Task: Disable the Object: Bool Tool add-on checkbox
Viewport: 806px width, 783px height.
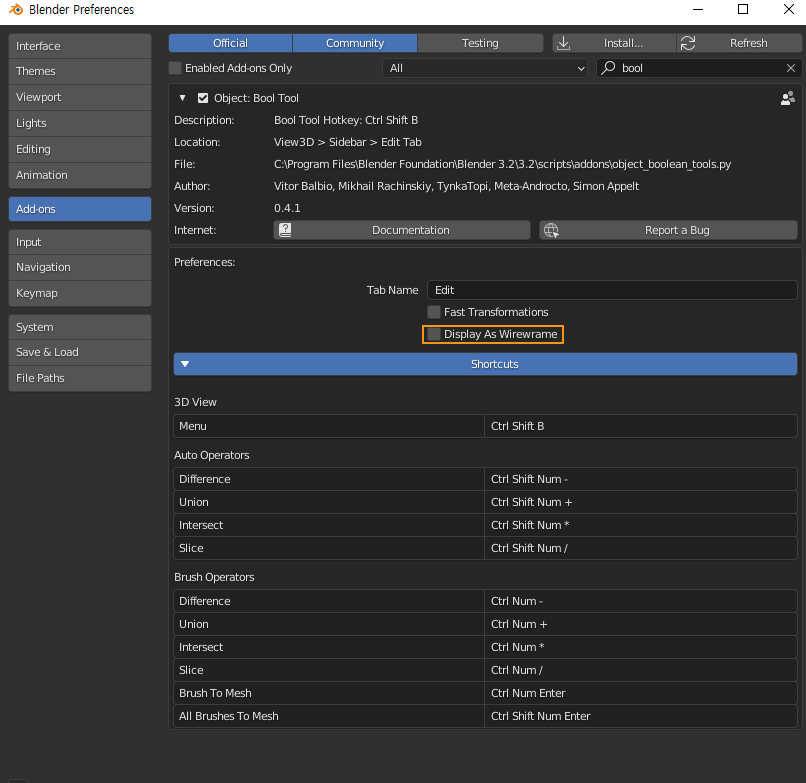Action: point(203,98)
